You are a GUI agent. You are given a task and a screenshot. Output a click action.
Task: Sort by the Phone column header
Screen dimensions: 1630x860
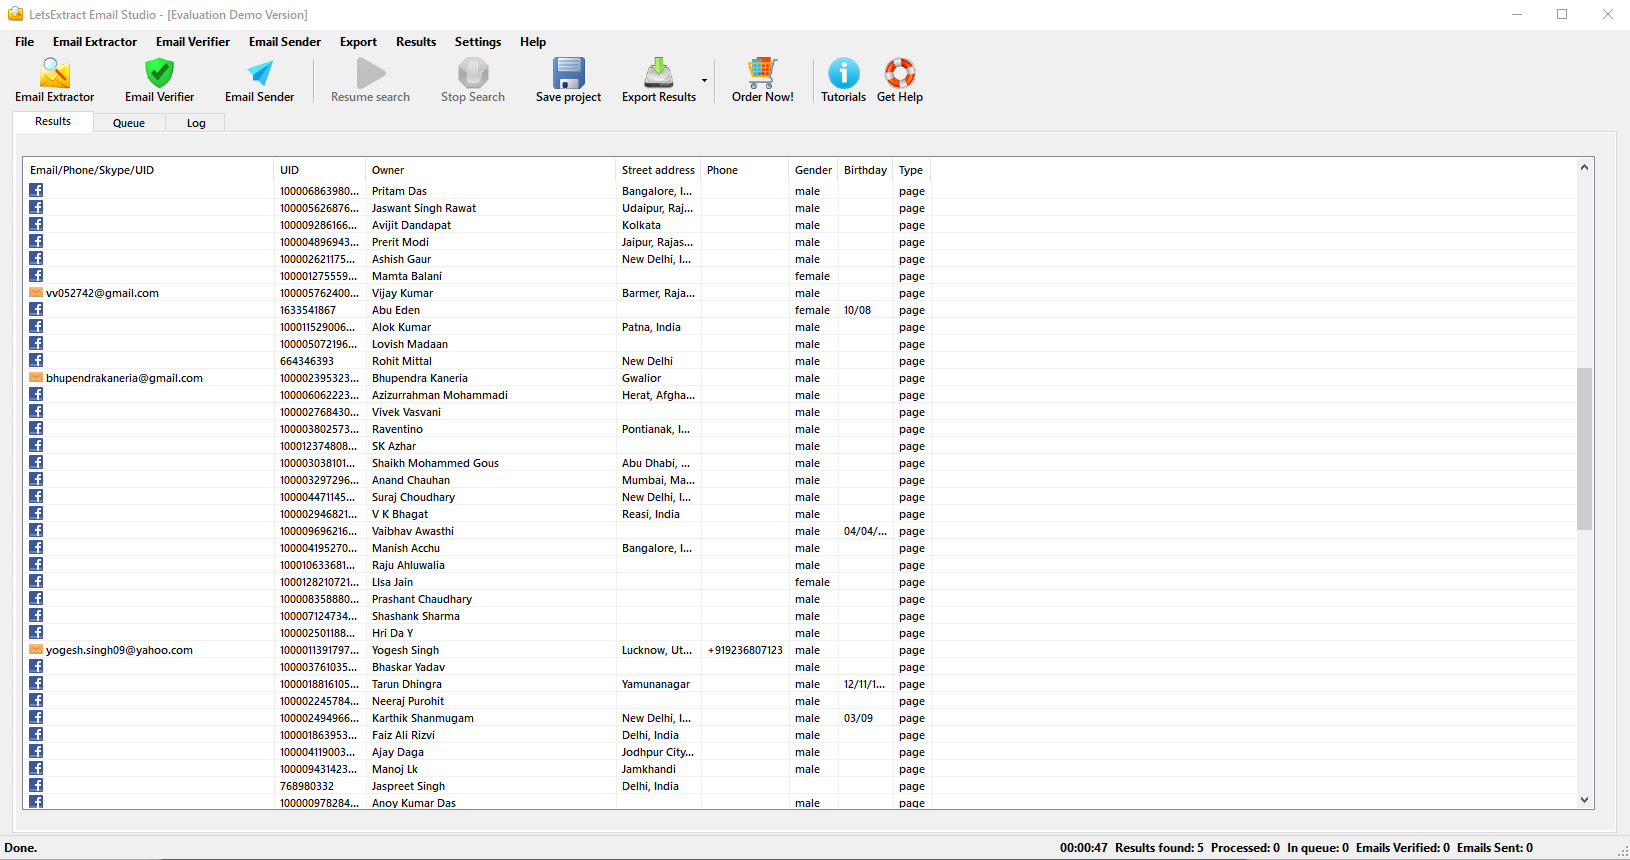click(744, 170)
